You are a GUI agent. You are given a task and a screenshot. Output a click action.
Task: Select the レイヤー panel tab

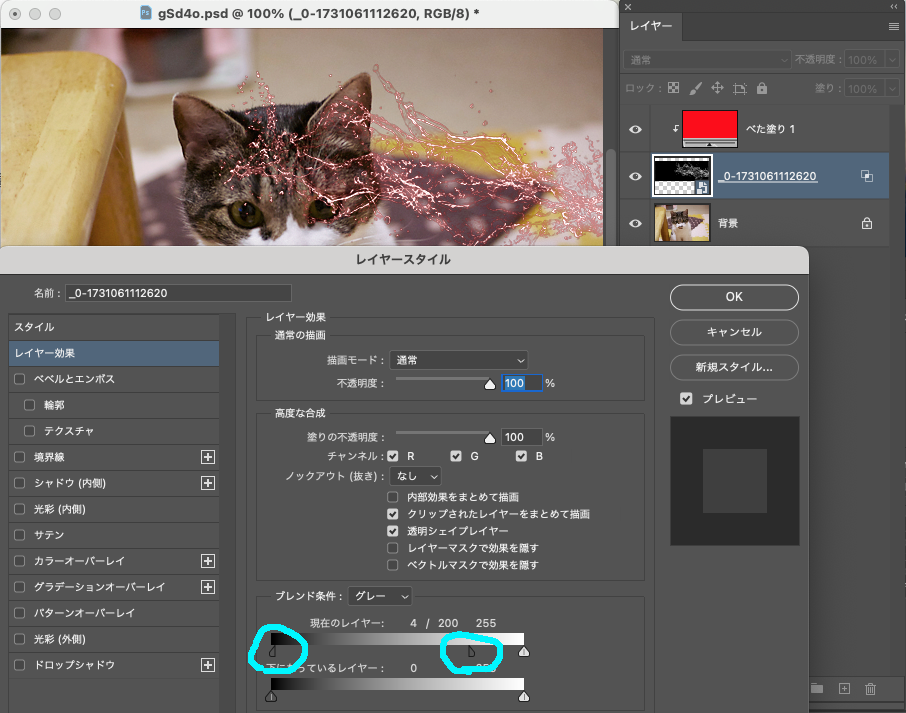click(x=650, y=27)
